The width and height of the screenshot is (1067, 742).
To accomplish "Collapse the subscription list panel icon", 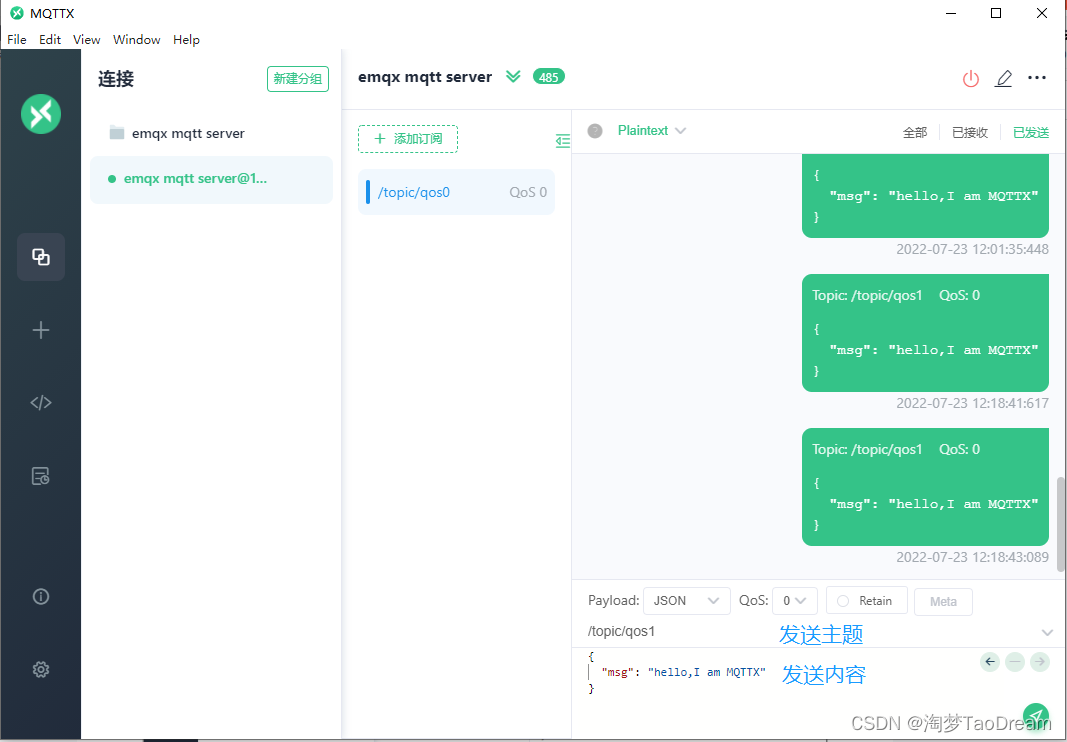I will (x=563, y=141).
